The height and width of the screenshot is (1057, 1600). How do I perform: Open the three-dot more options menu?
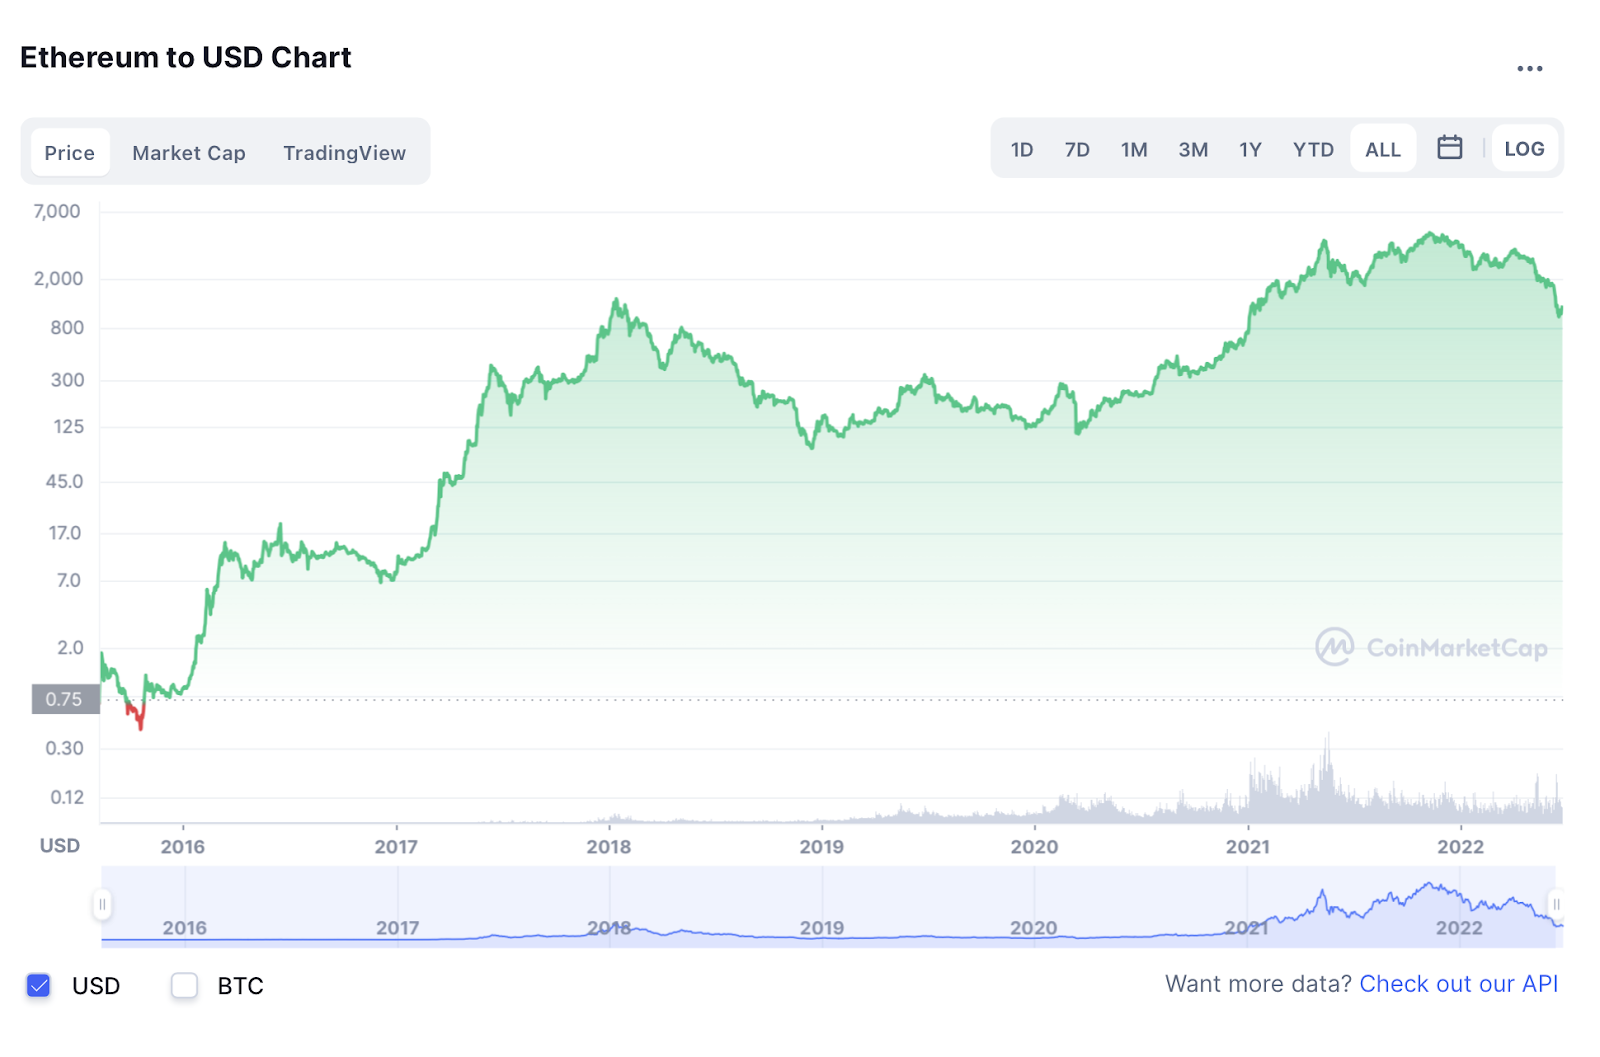pyautogui.click(x=1529, y=69)
